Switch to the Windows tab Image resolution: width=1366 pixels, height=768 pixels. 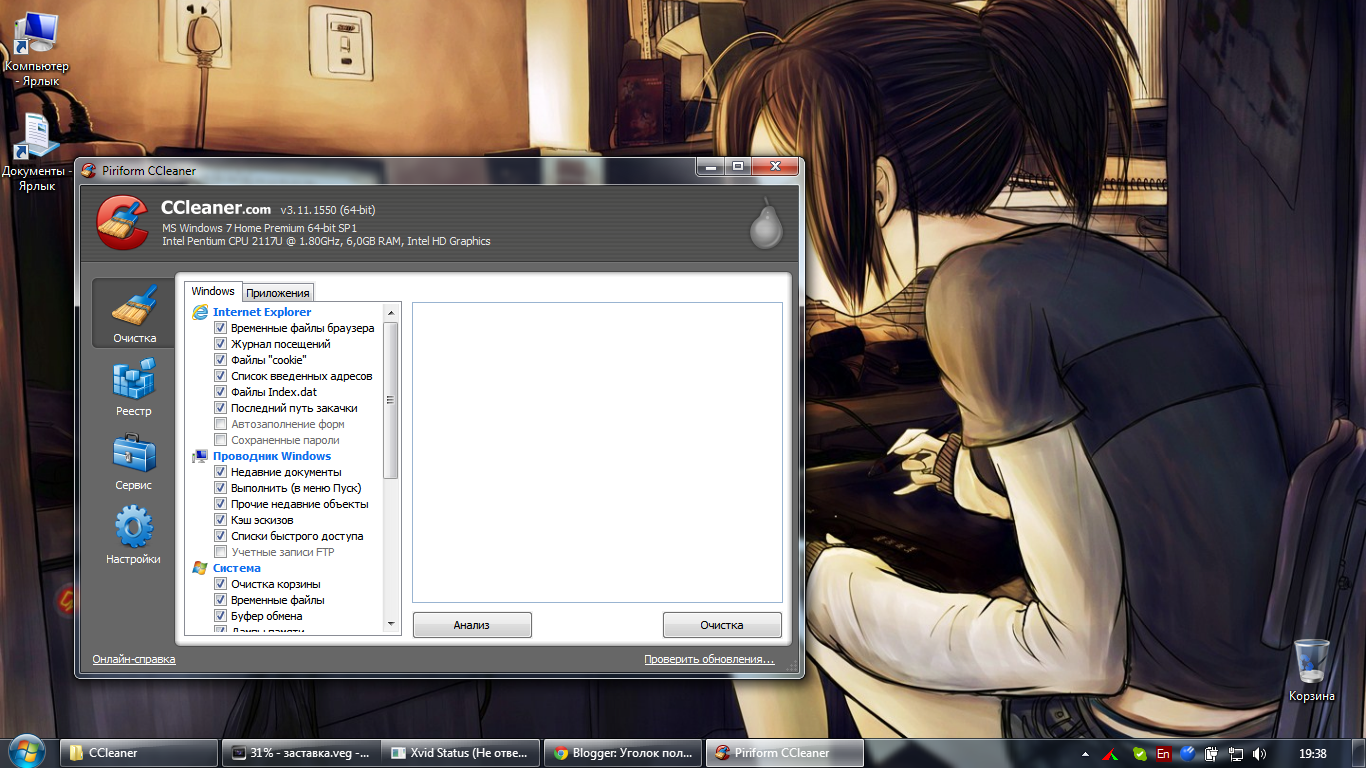point(213,291)
